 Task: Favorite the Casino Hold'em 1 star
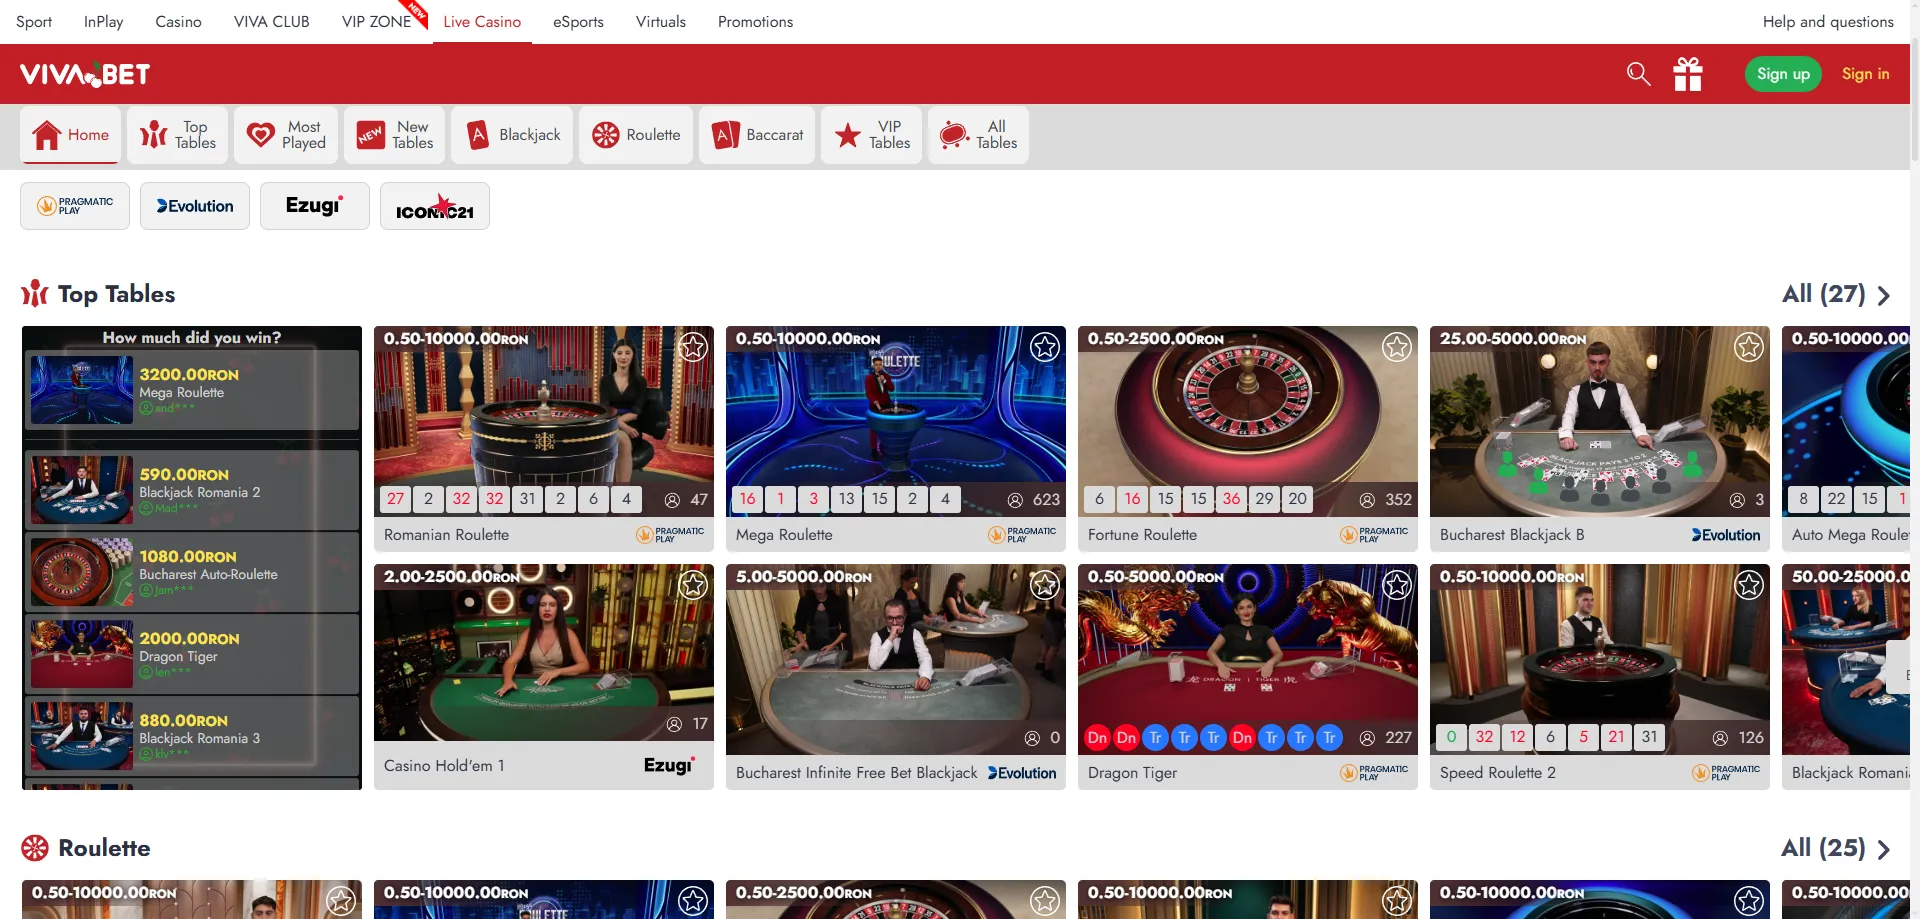pos(693,585)
